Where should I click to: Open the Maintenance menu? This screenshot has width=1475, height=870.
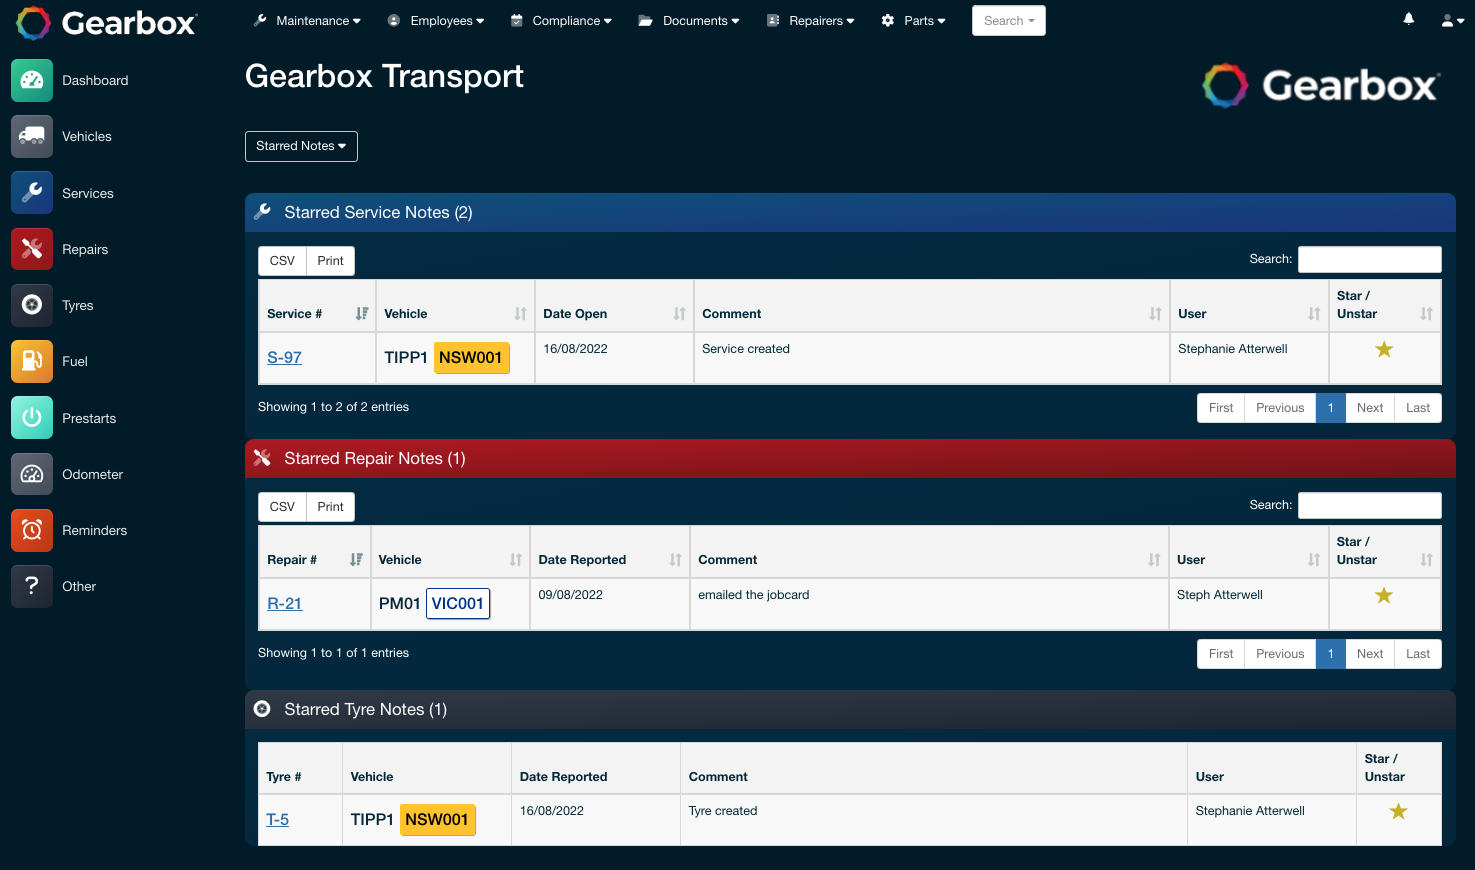307,21
